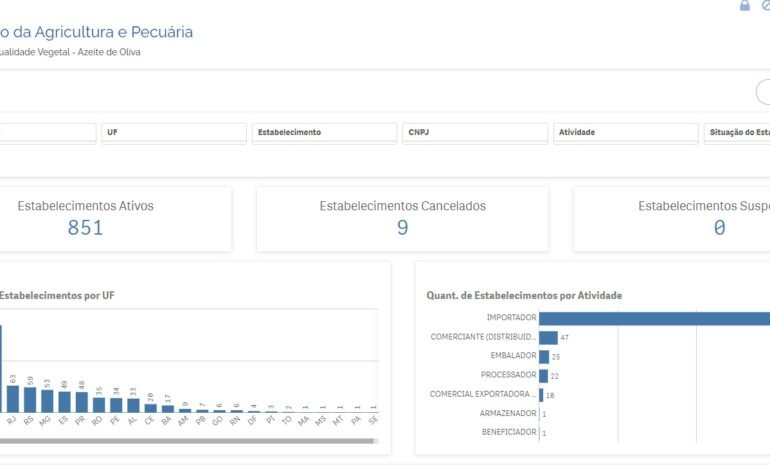Click the Estabelecimentos Suspensos value 0
Screen dimensions: 770x470
point(719,228)
